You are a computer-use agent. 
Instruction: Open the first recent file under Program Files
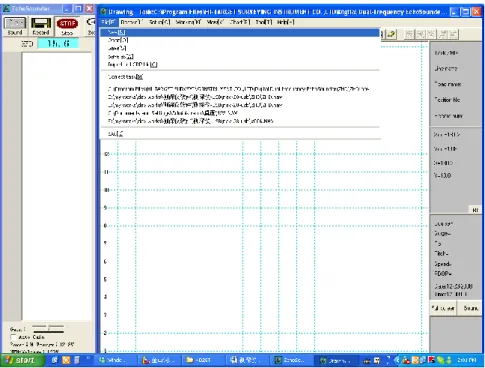pos(240,89)
